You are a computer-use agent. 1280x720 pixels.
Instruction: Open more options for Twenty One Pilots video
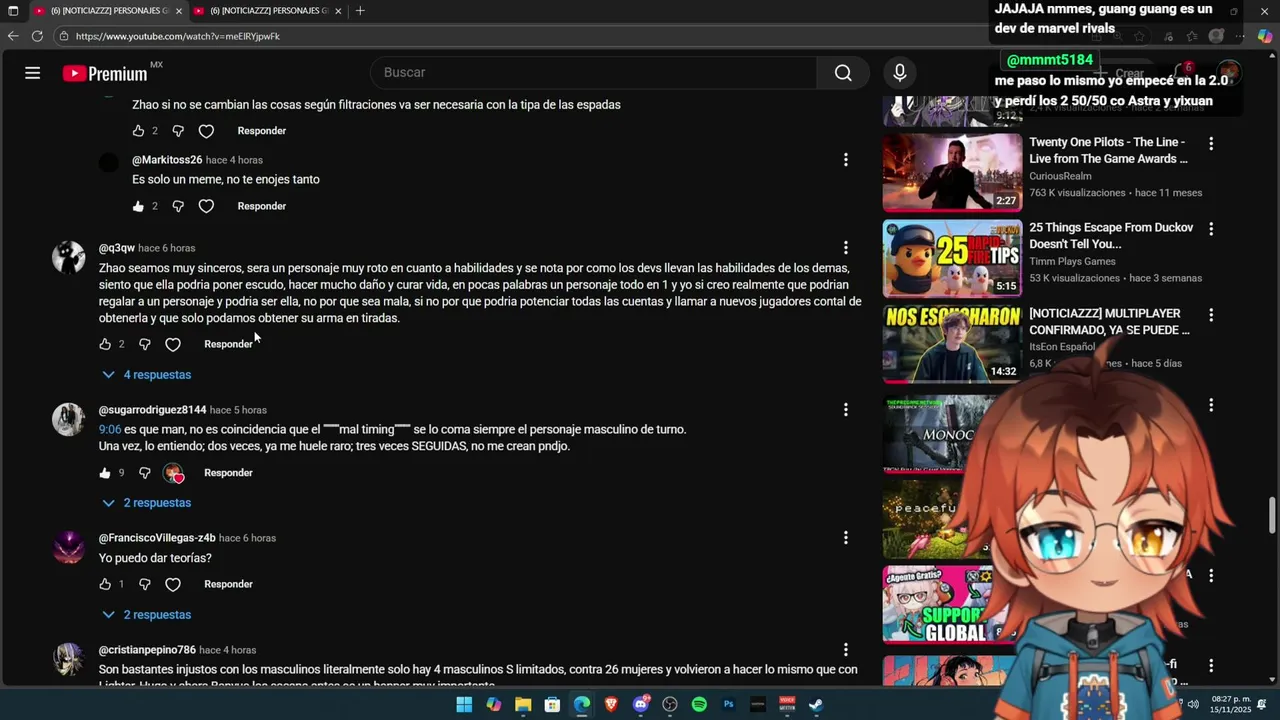tap(1211, 144)
